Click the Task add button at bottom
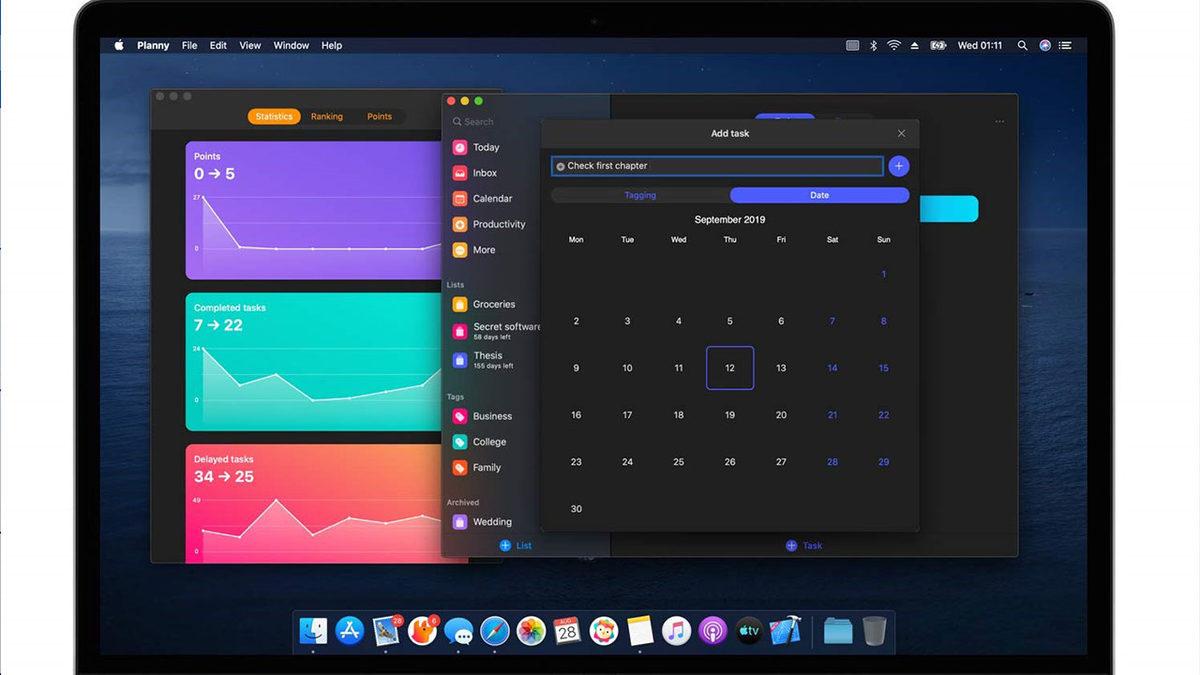 pos(804,545)
